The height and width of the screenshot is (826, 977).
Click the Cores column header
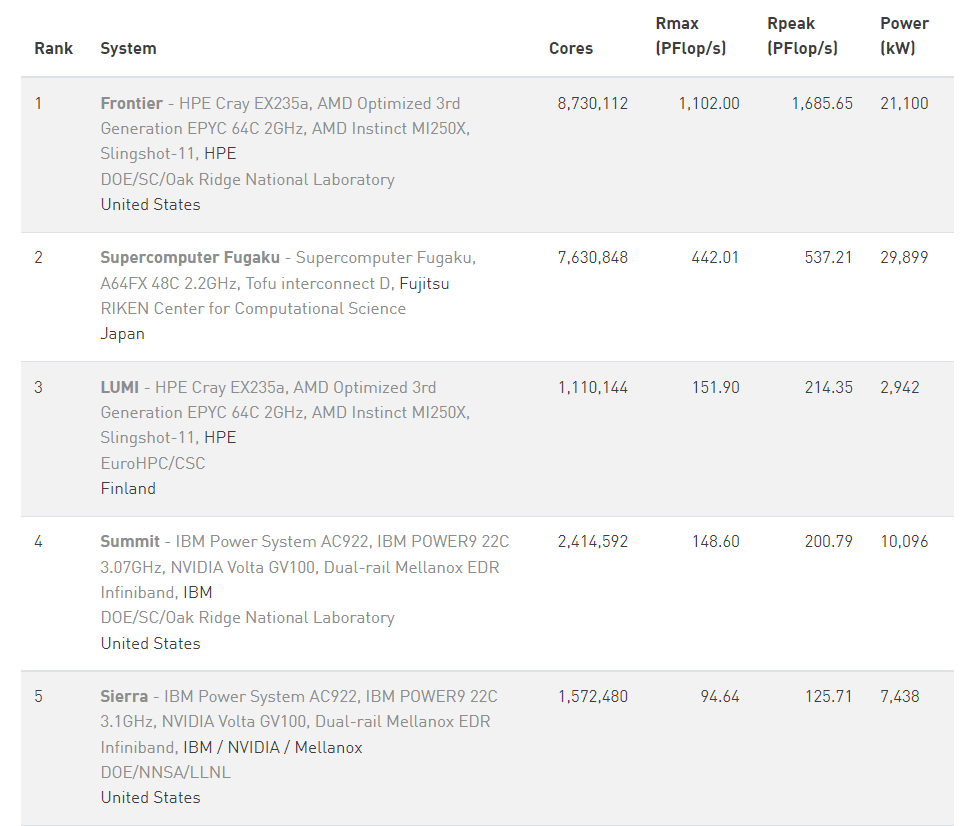pos(571,48)
